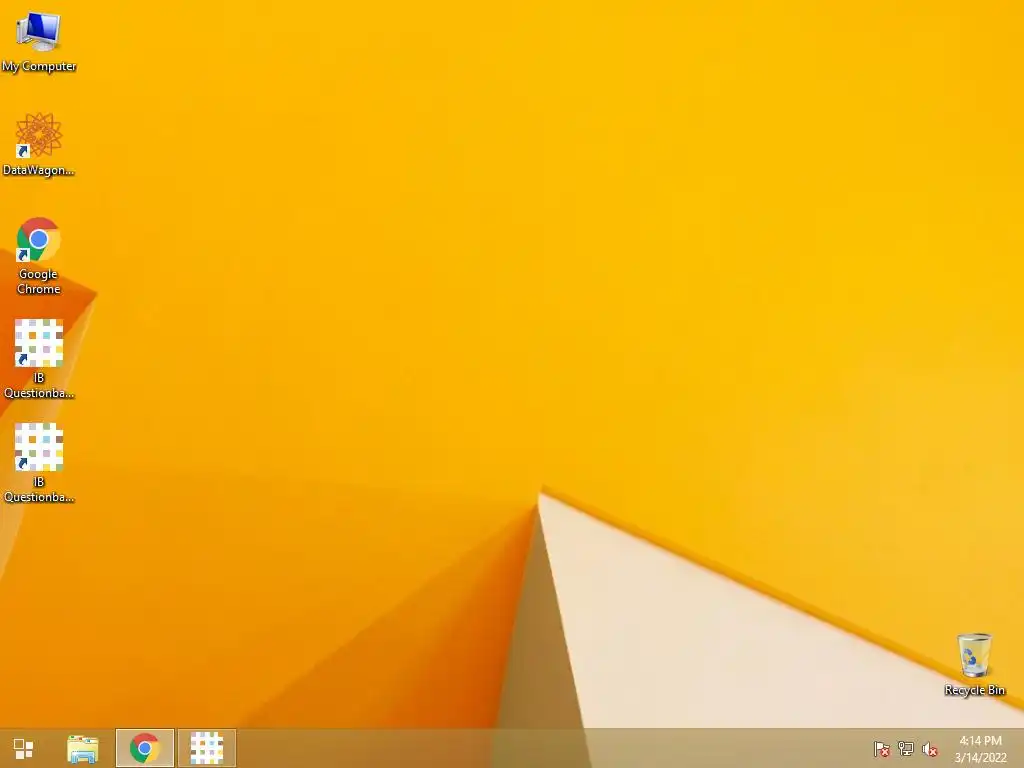Select the DataWagon desktop shortcut

pyautogui.click(x=39, y=144)
